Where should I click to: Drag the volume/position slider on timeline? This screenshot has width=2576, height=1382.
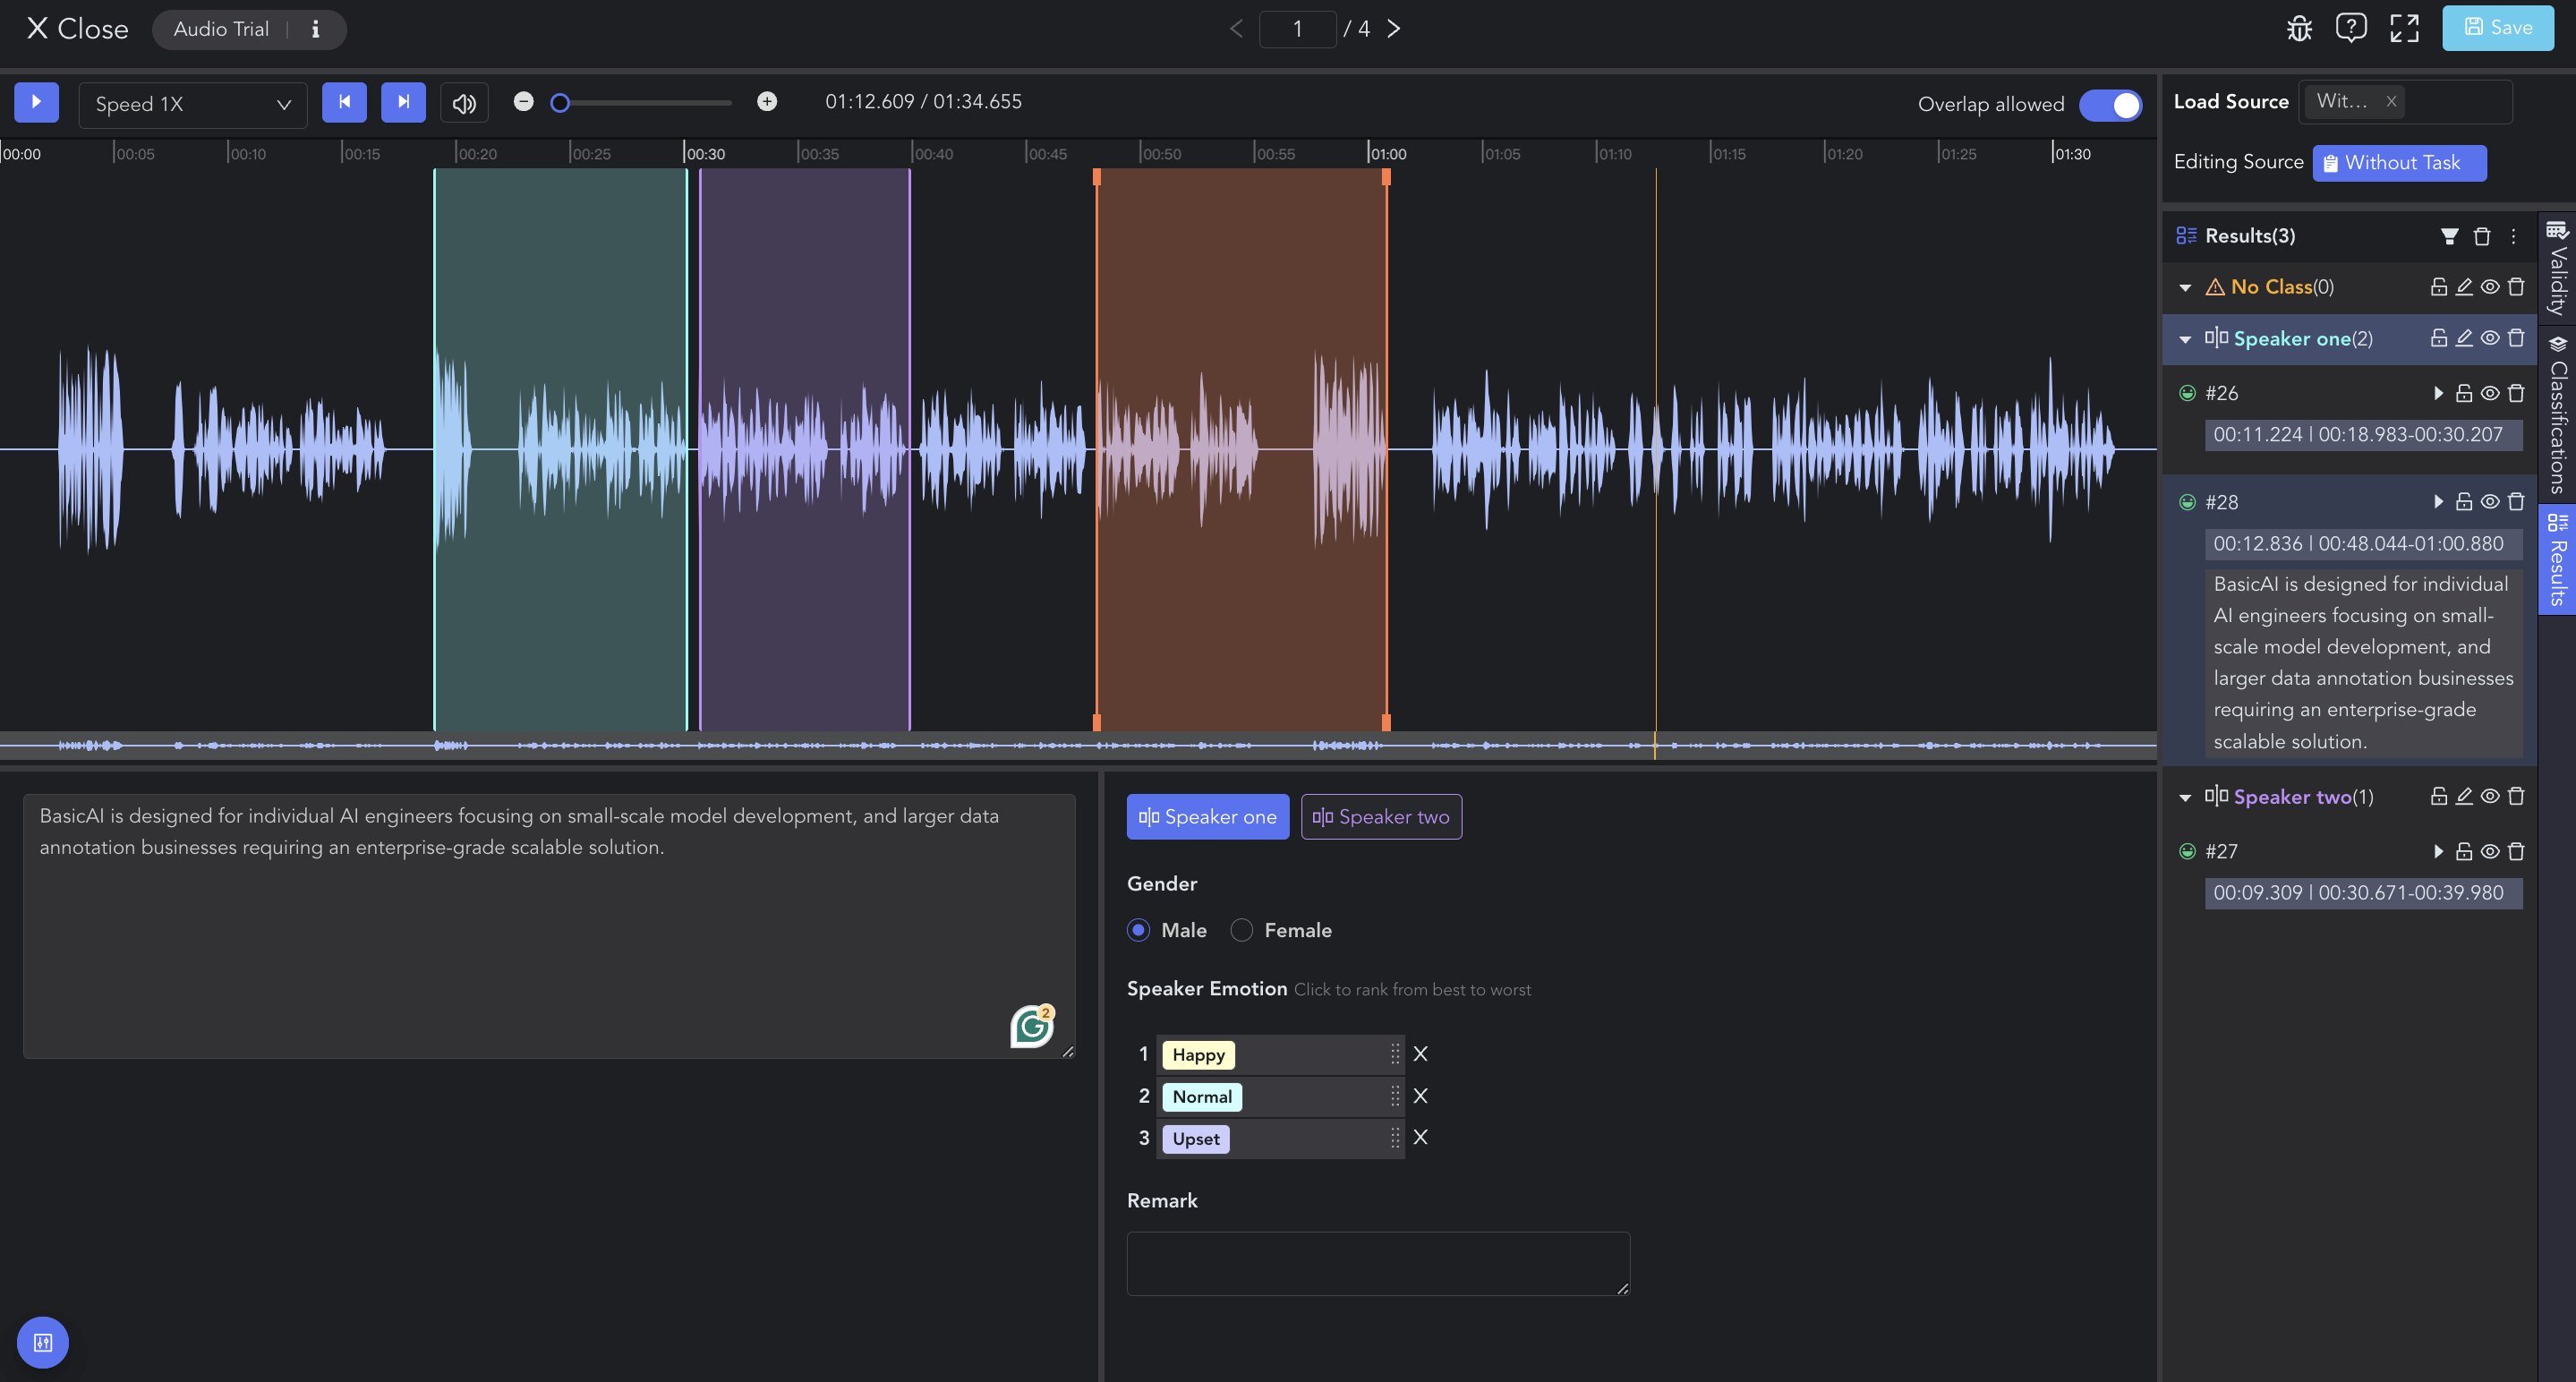coord(557,102)
